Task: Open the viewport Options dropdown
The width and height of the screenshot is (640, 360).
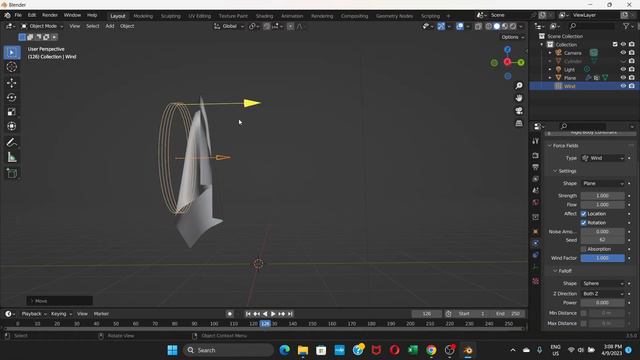Action: pos(513,37)
